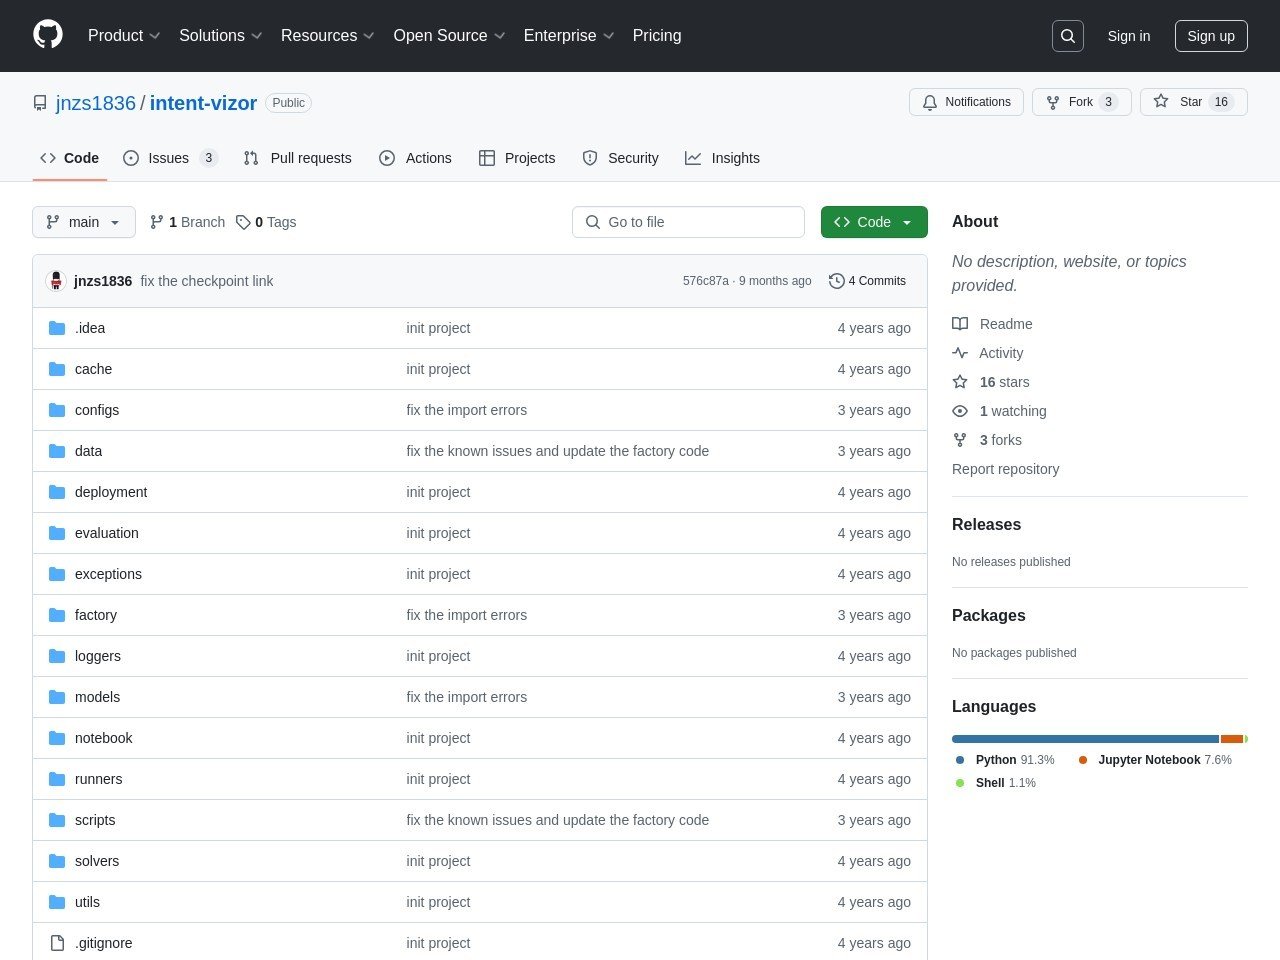Screen dimensions: 1280x960
Task: Click the folder icon for deployment
Action: 57,492
